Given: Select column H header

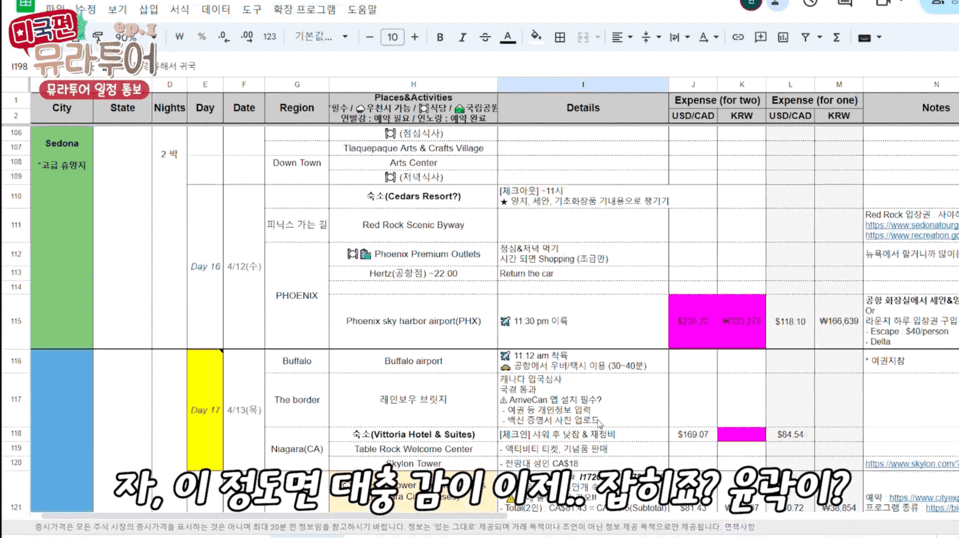Looking at the screenshot, I should coord(413,84).
